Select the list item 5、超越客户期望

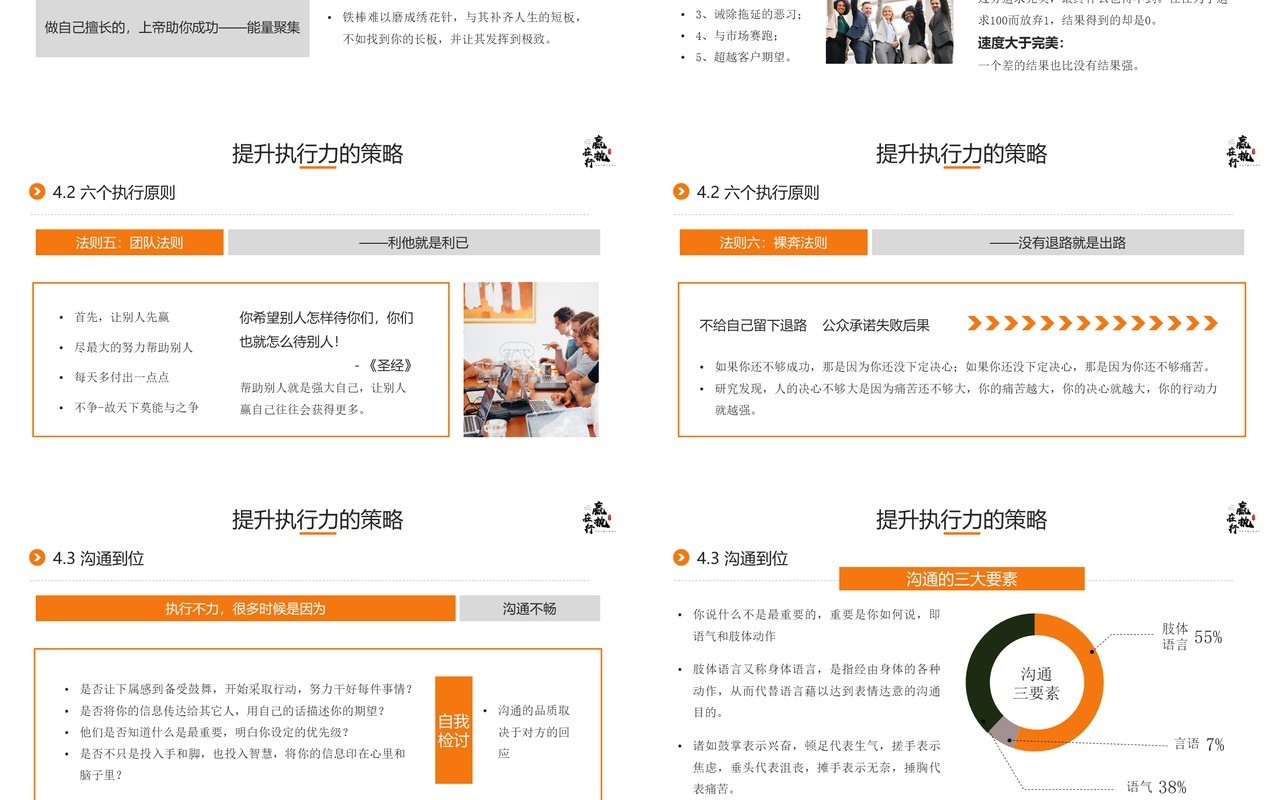click(x=743, y=57)
